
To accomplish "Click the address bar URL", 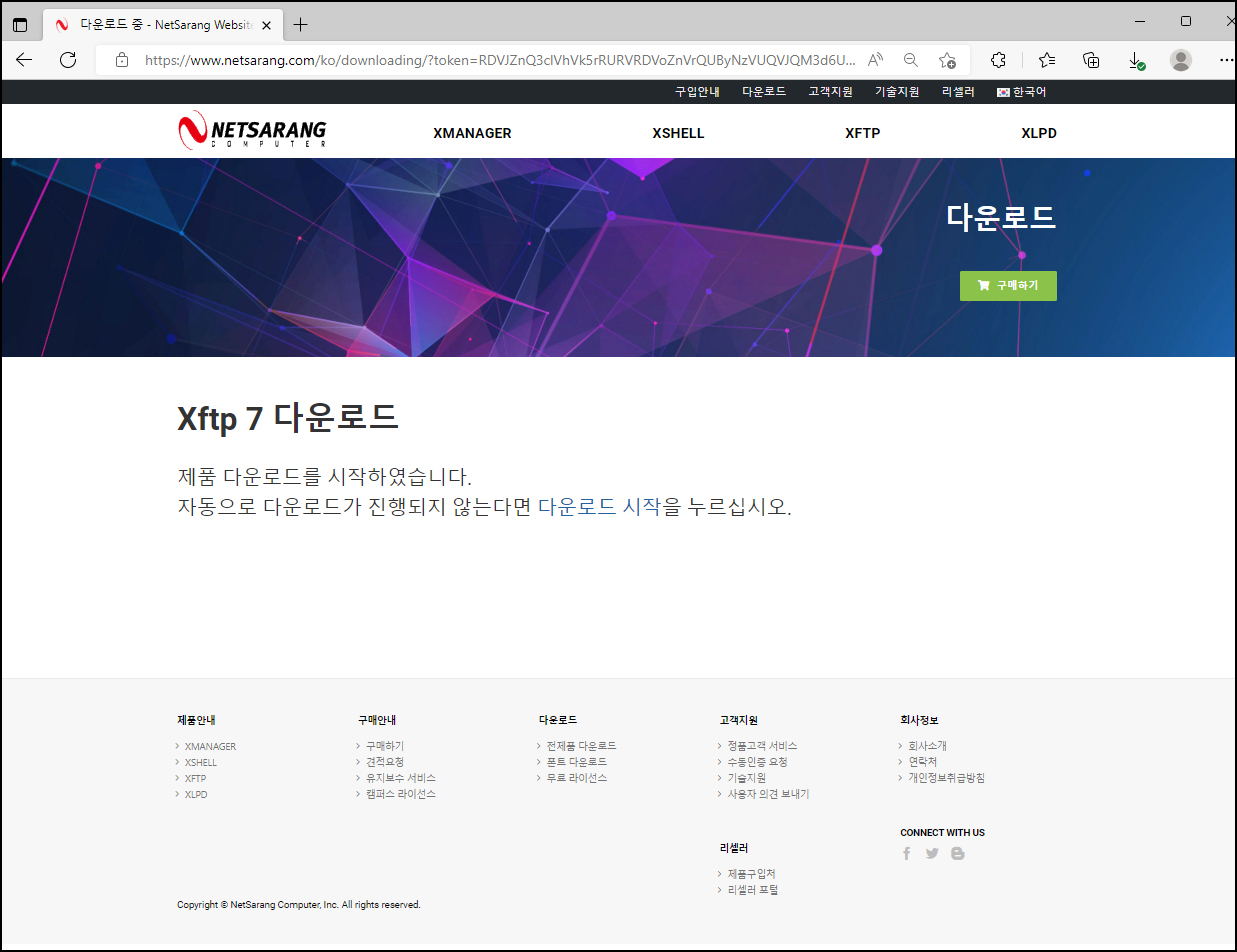I will pyautogui.click(x=500, y=60).
